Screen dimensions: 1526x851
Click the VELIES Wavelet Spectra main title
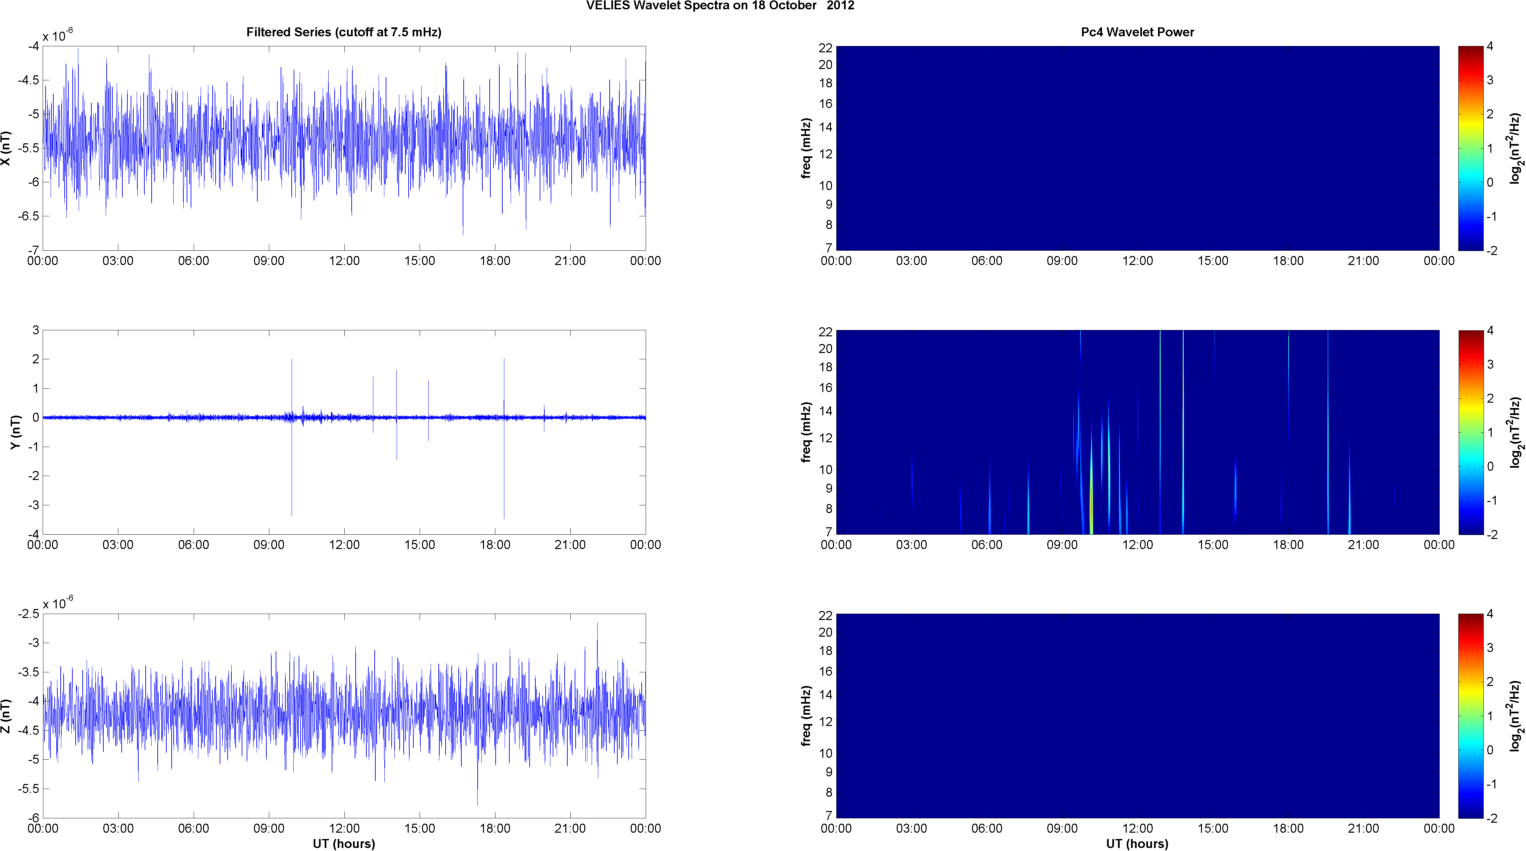(x=720, y=6)
